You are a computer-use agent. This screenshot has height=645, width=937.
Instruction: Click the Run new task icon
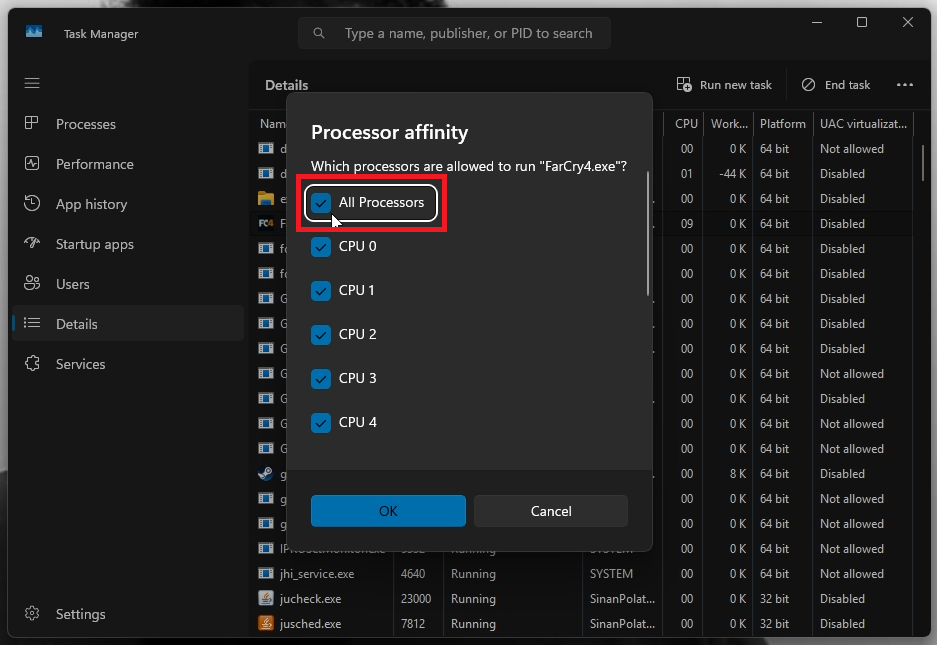tap(684, 84)
